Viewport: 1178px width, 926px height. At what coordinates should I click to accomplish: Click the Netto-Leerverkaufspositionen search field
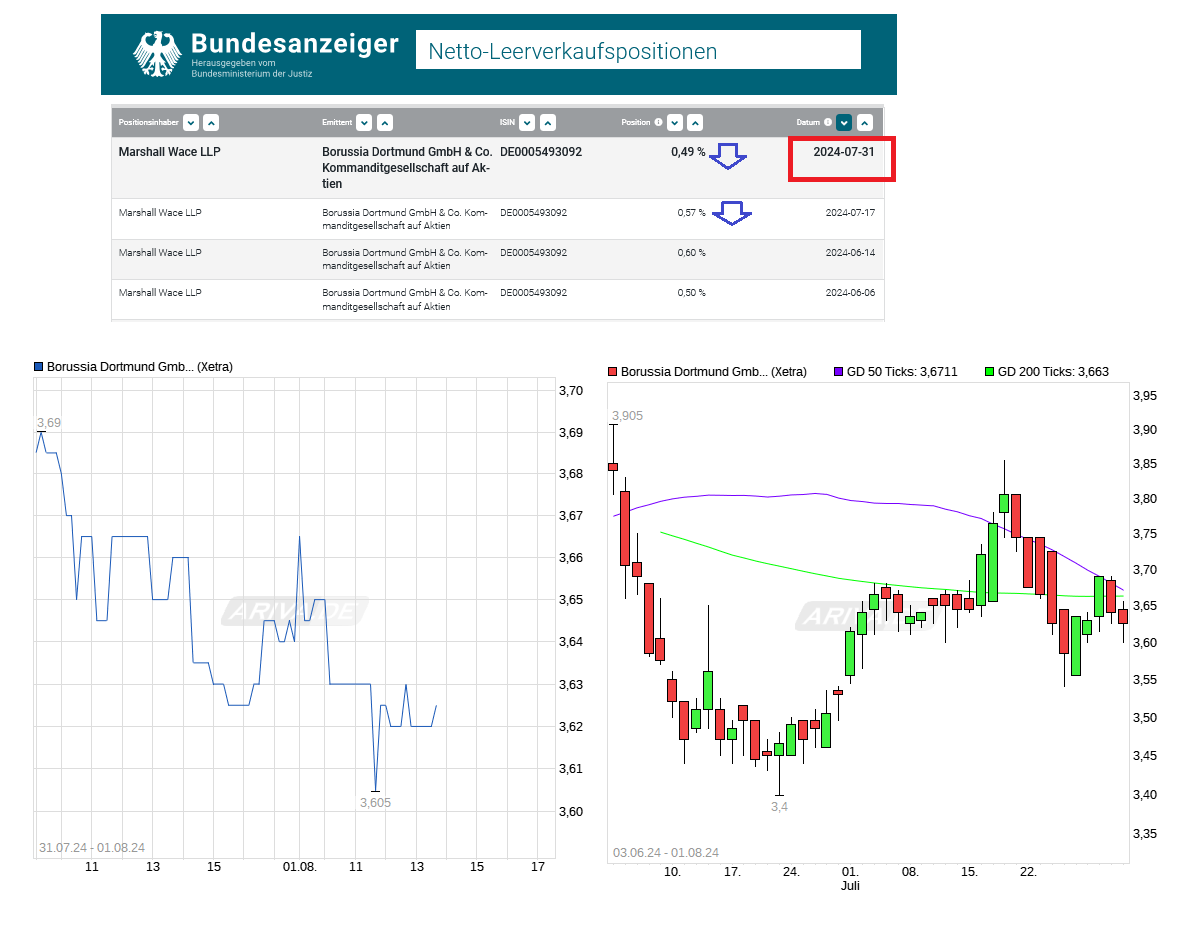638,50
